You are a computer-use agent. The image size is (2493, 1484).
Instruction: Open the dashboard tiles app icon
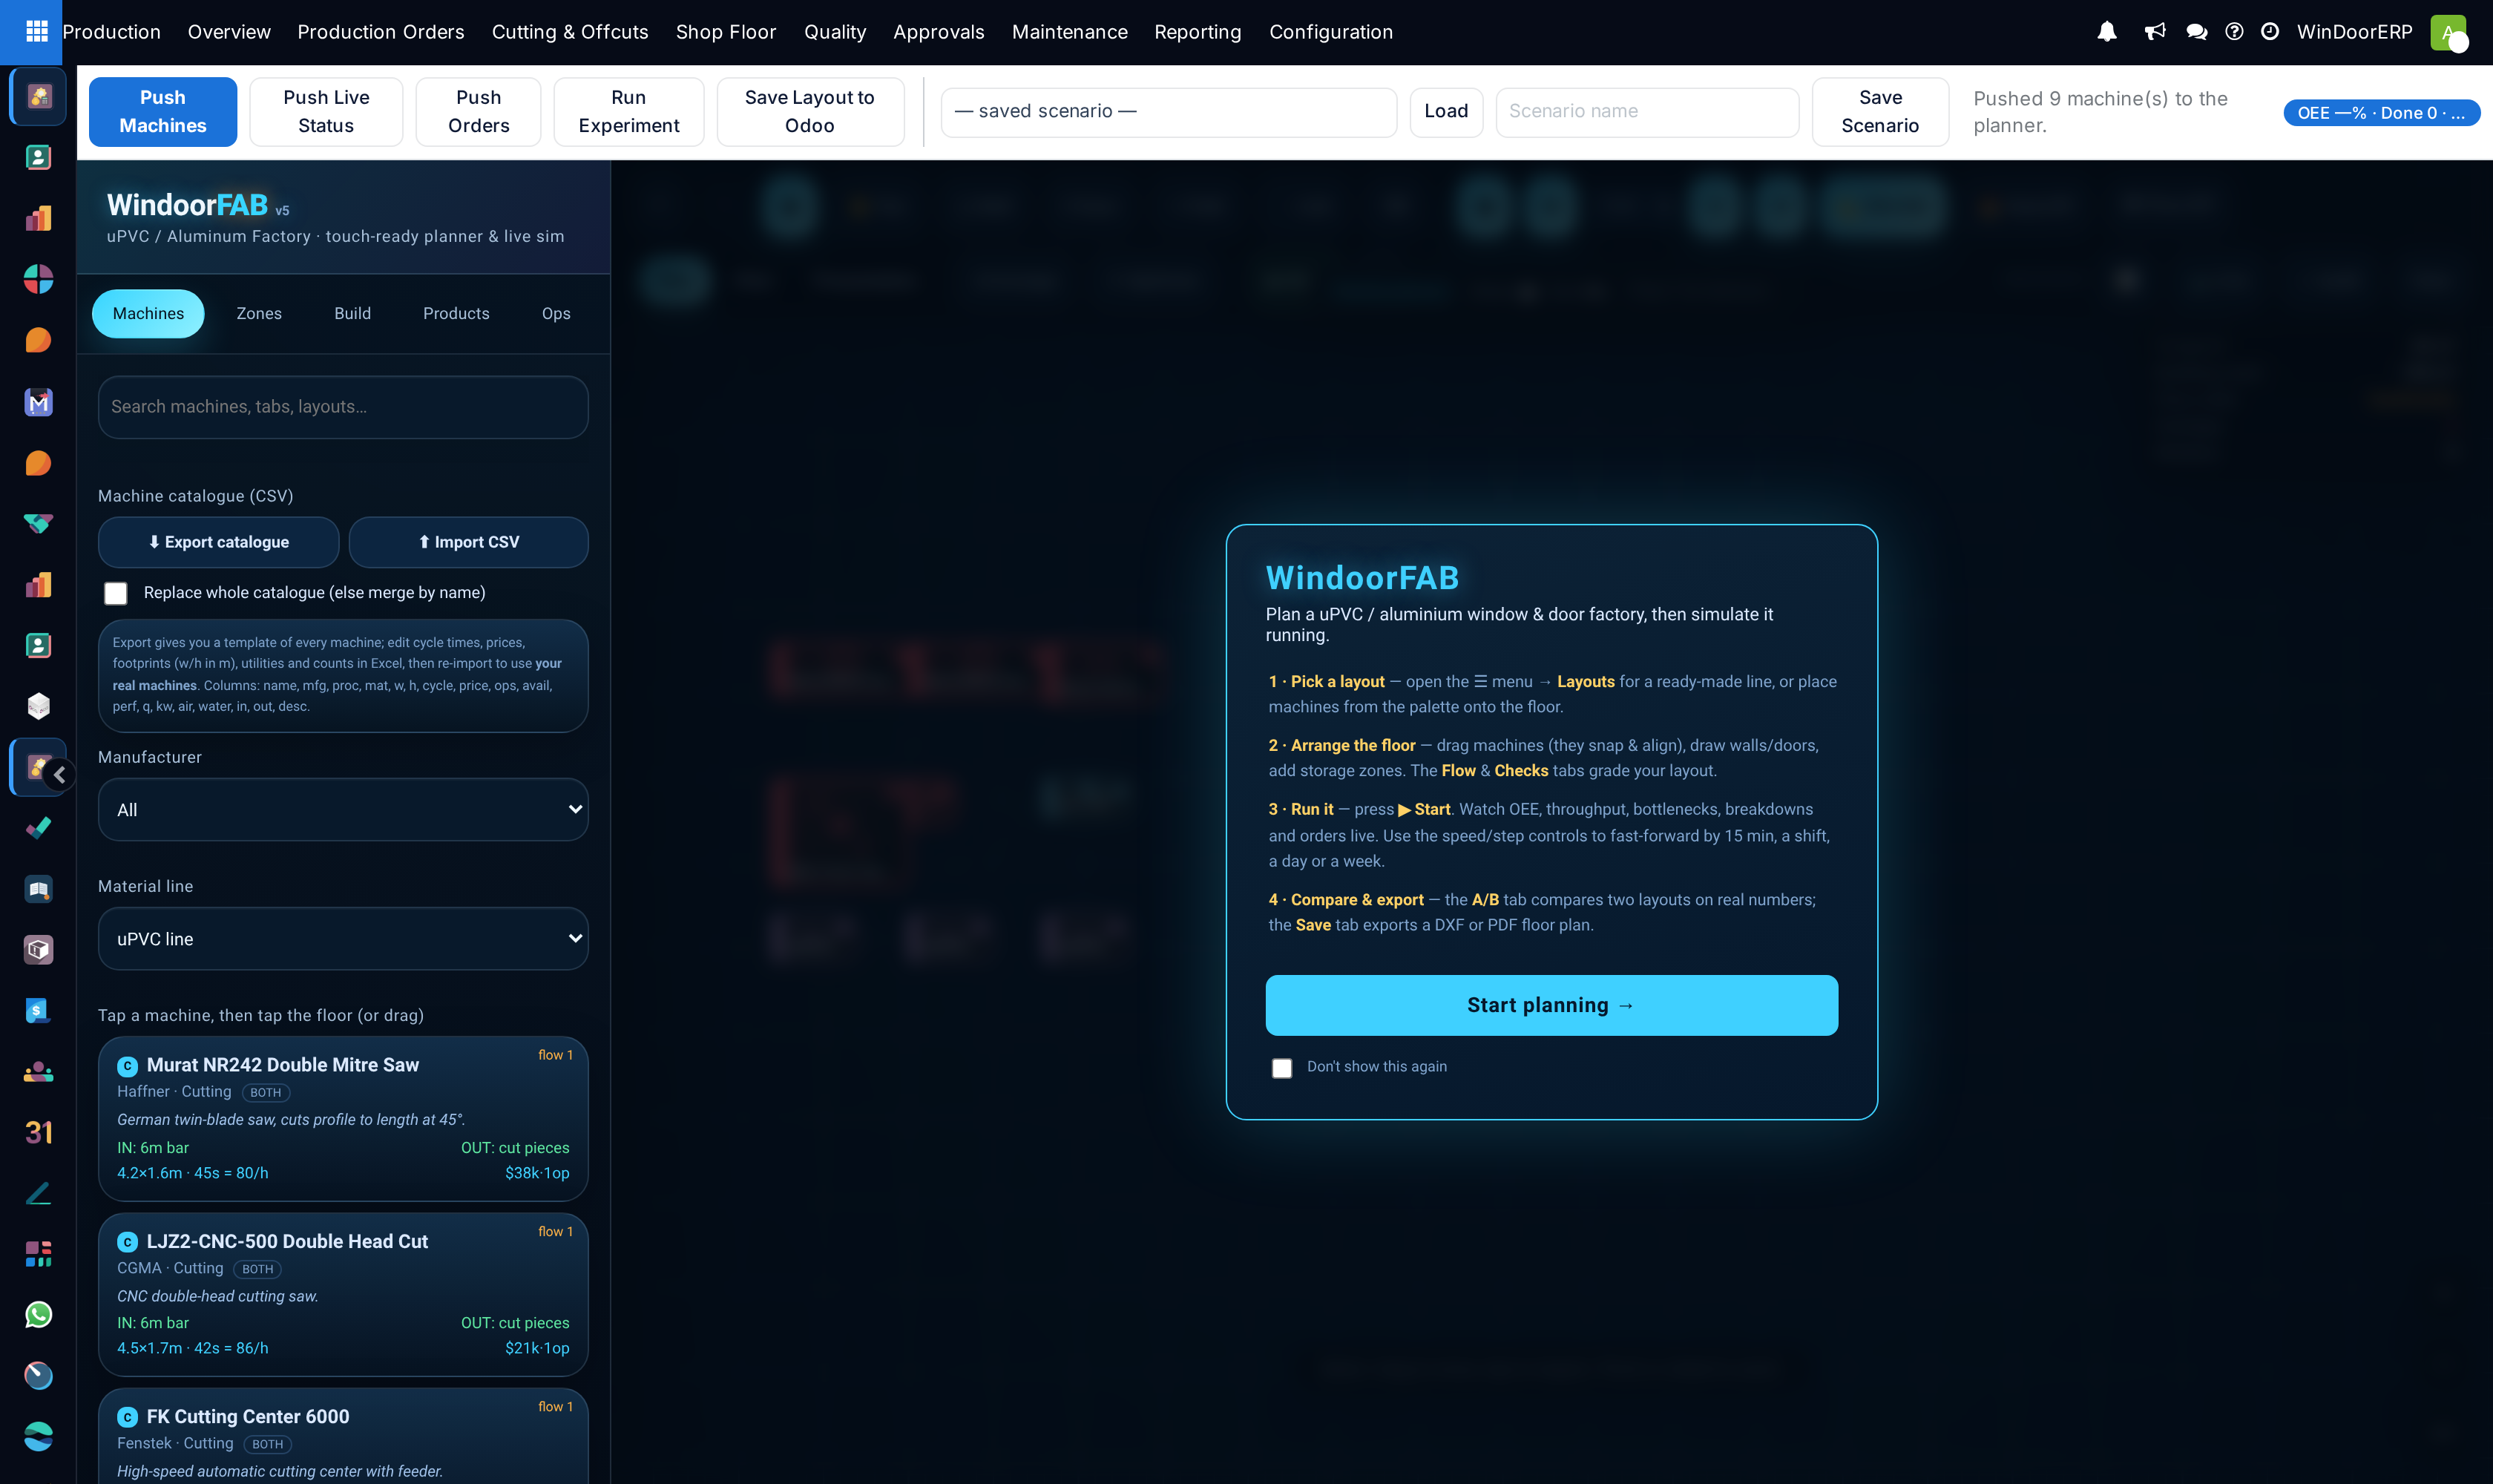pyautogui.click(x=38, y=1254)
